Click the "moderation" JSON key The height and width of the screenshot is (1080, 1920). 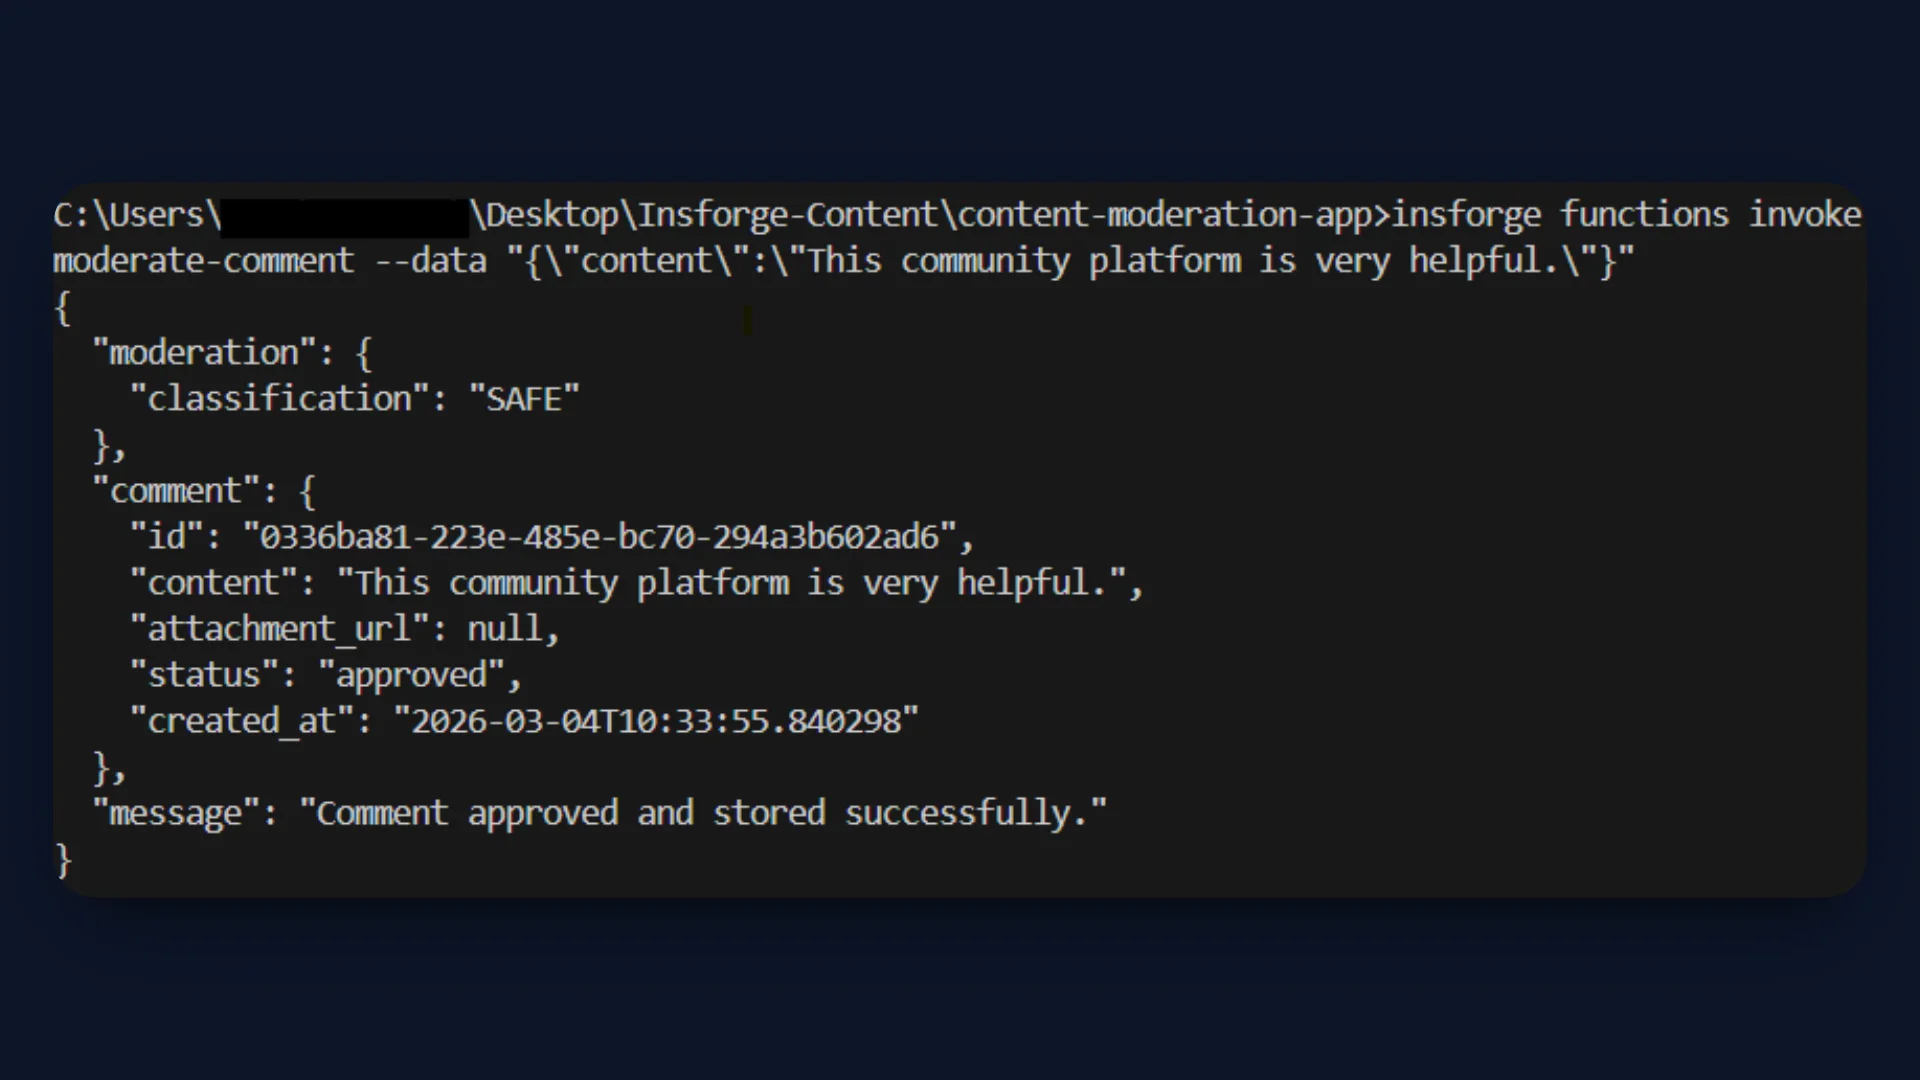pos(204,353)
